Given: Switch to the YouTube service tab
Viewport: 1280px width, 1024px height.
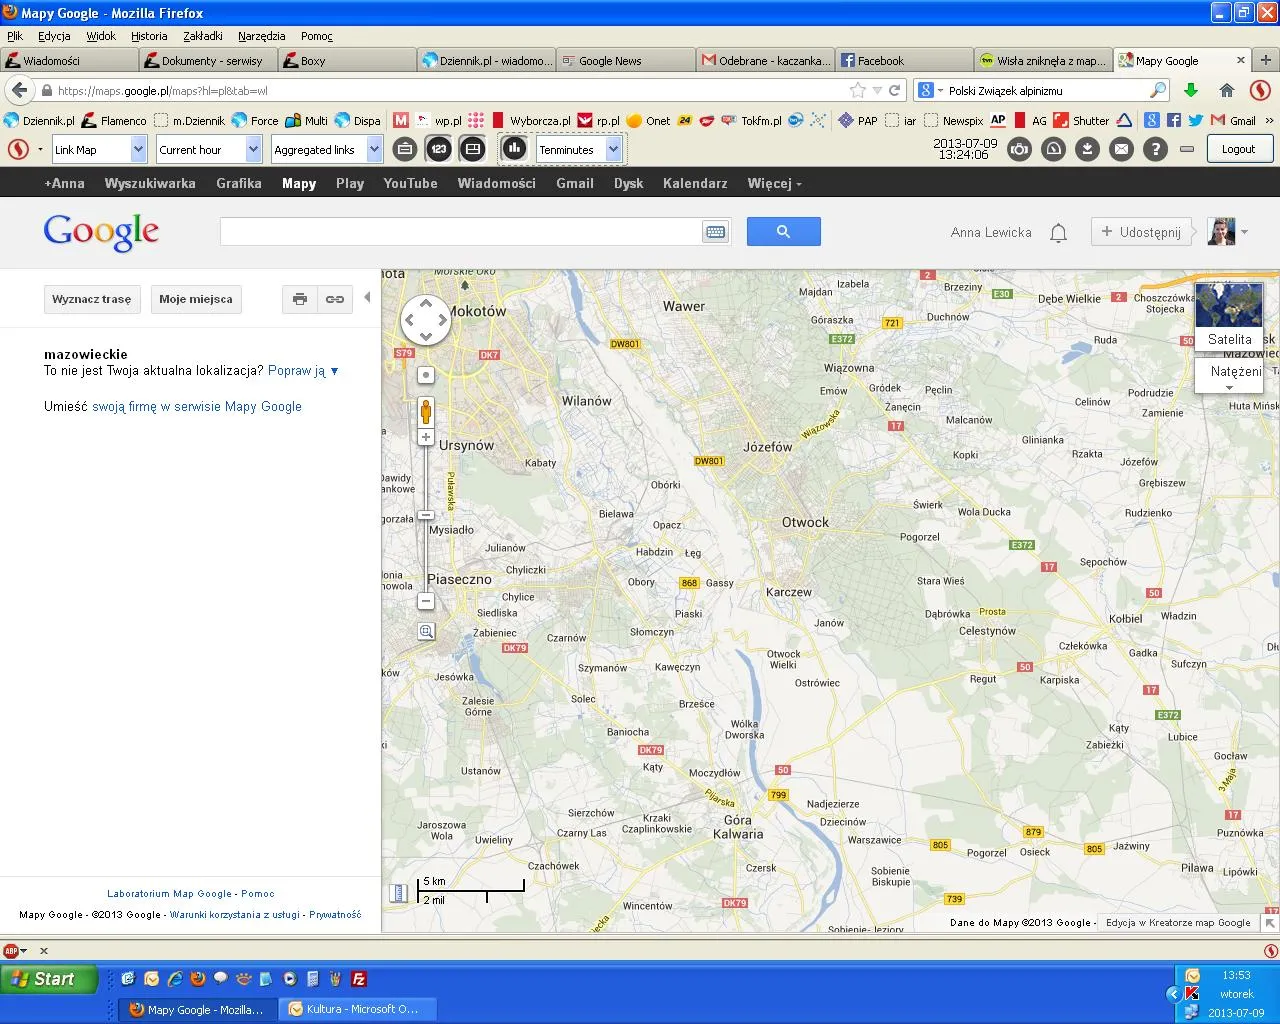Looking at the screenshot, I should click(409, 183).
